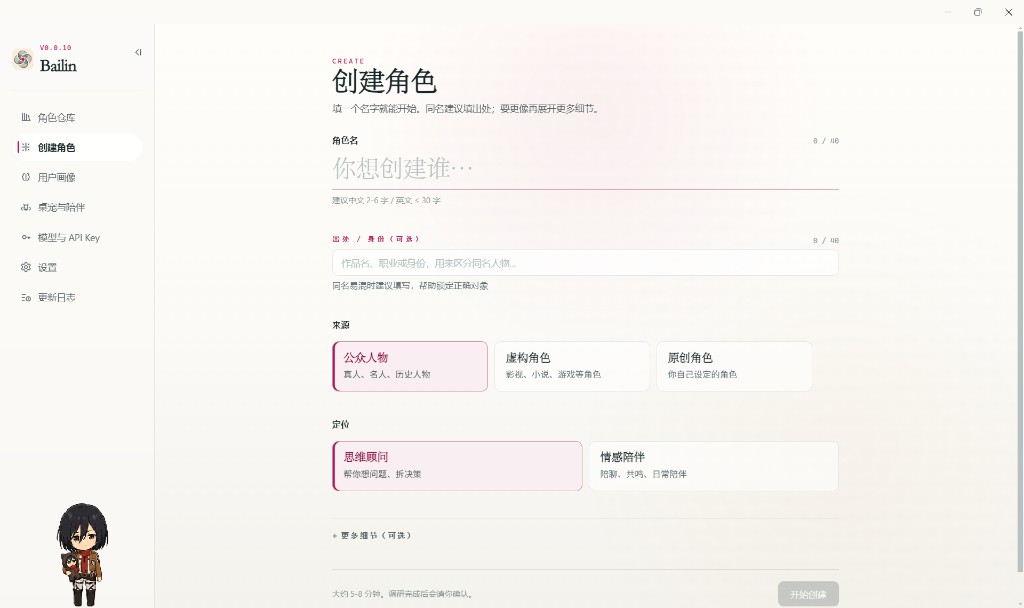1024x608 pixels.
Task: Click the 建议中文 2-6 字 hint text
Action: point(387,200)
